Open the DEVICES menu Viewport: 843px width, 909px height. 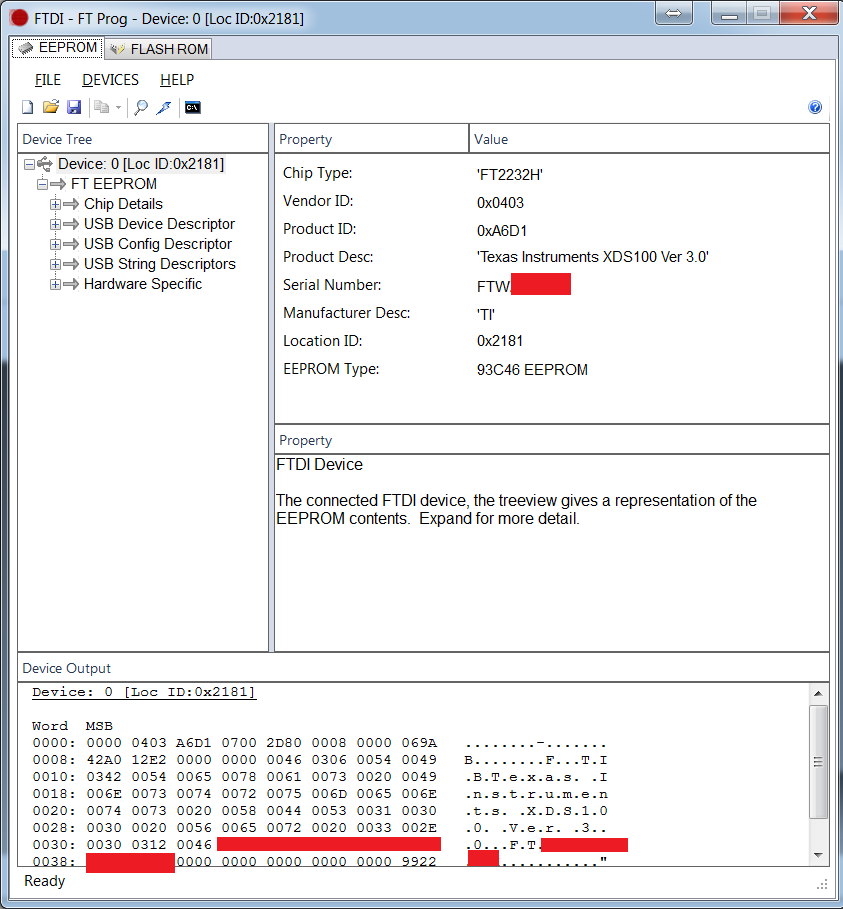110,79
